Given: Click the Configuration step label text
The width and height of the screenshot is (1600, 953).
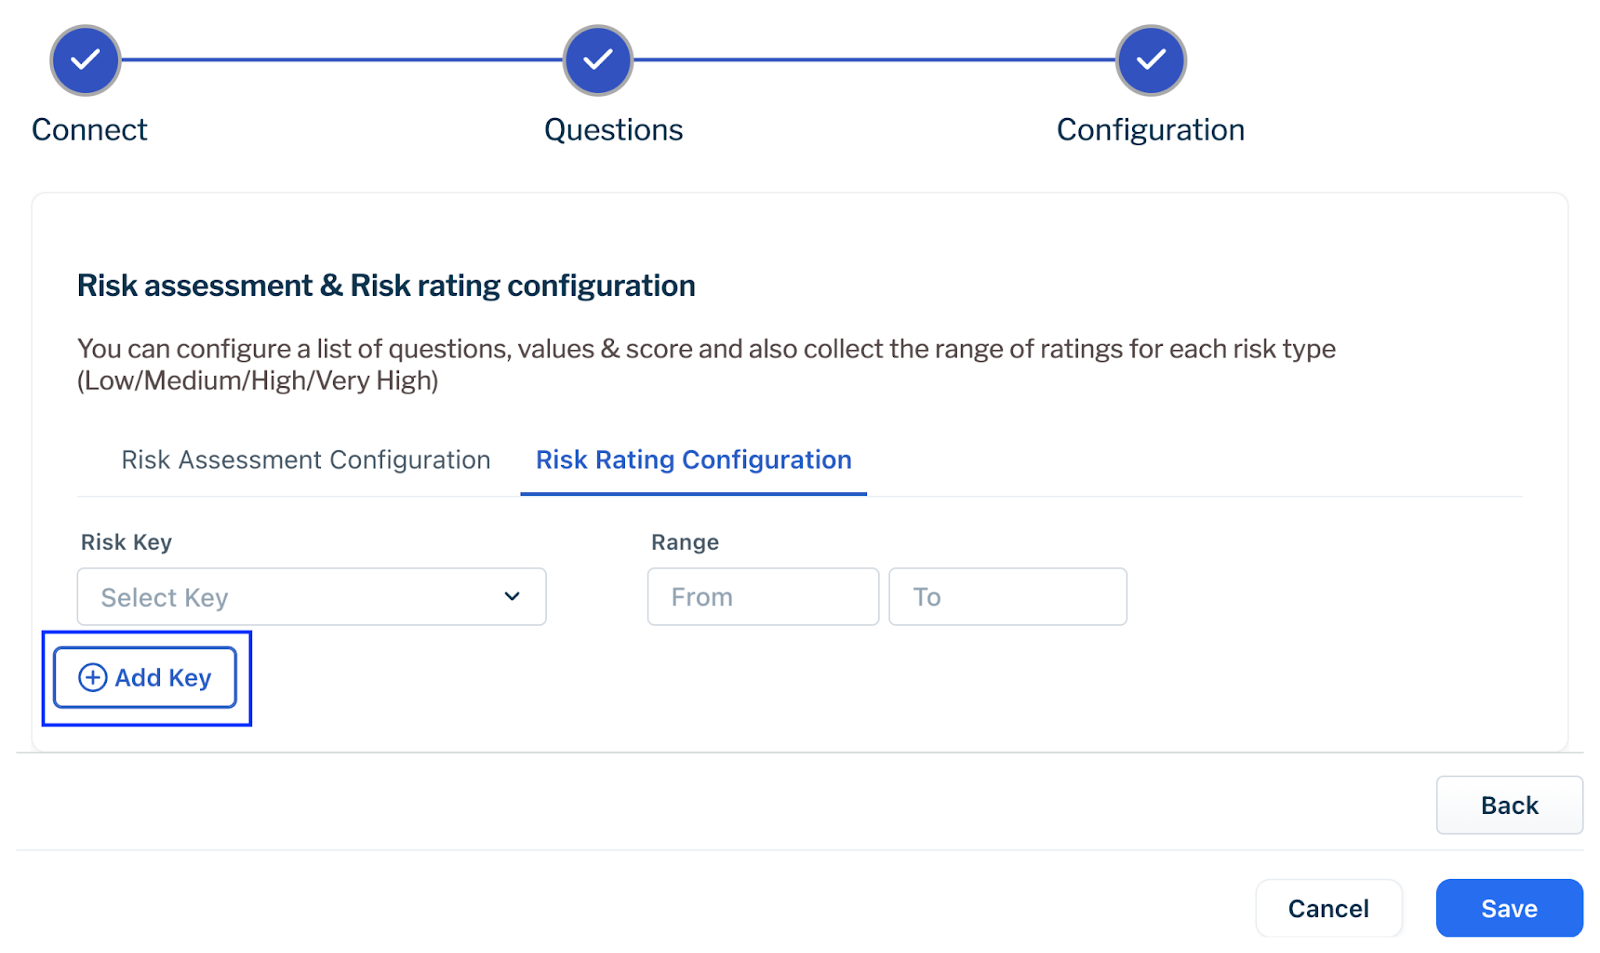Looking at the screenshot, I should click(1150, 130).
